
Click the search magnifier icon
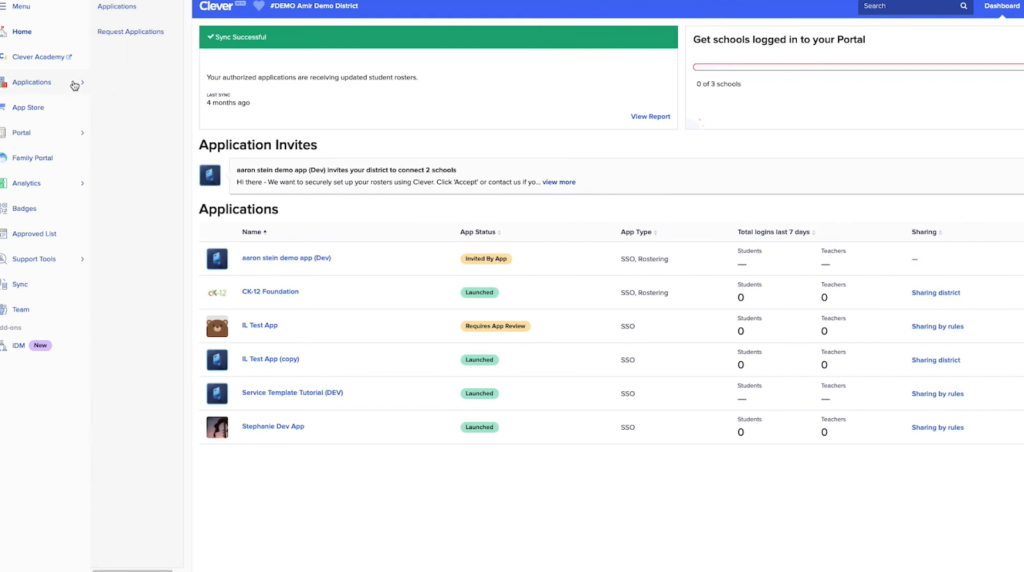(964, 6)
